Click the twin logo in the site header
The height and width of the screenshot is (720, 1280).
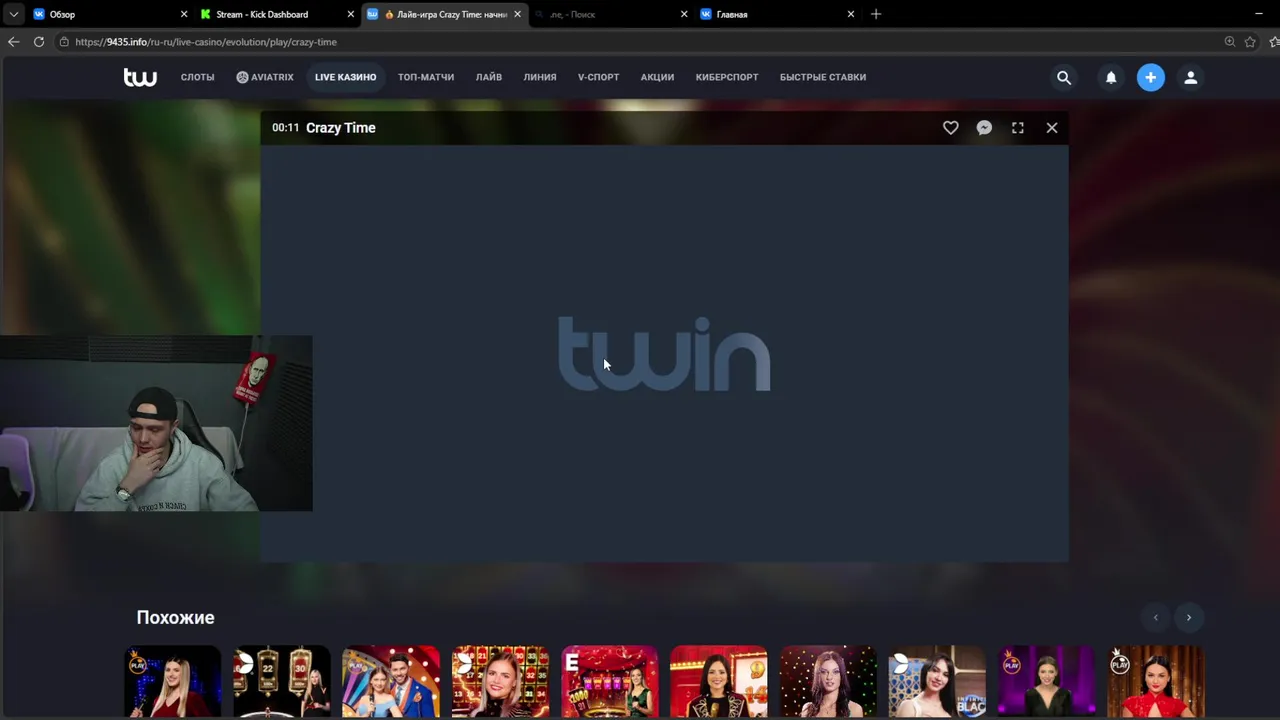coord(140,77)
